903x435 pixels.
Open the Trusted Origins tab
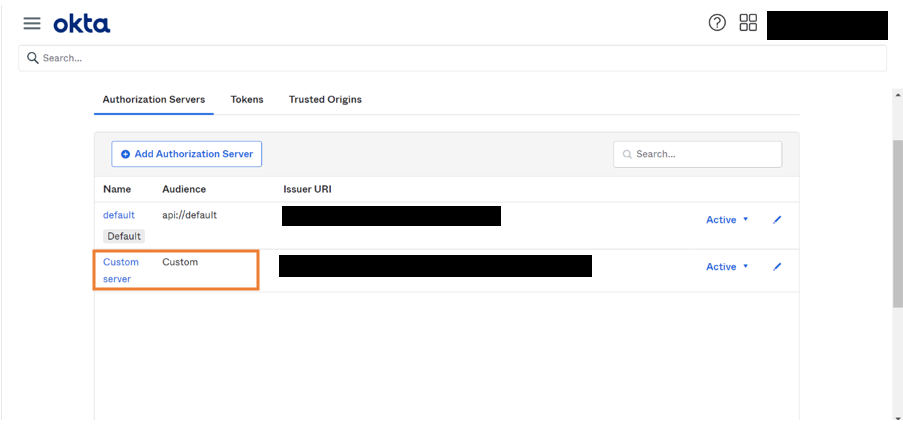point(325,100)
